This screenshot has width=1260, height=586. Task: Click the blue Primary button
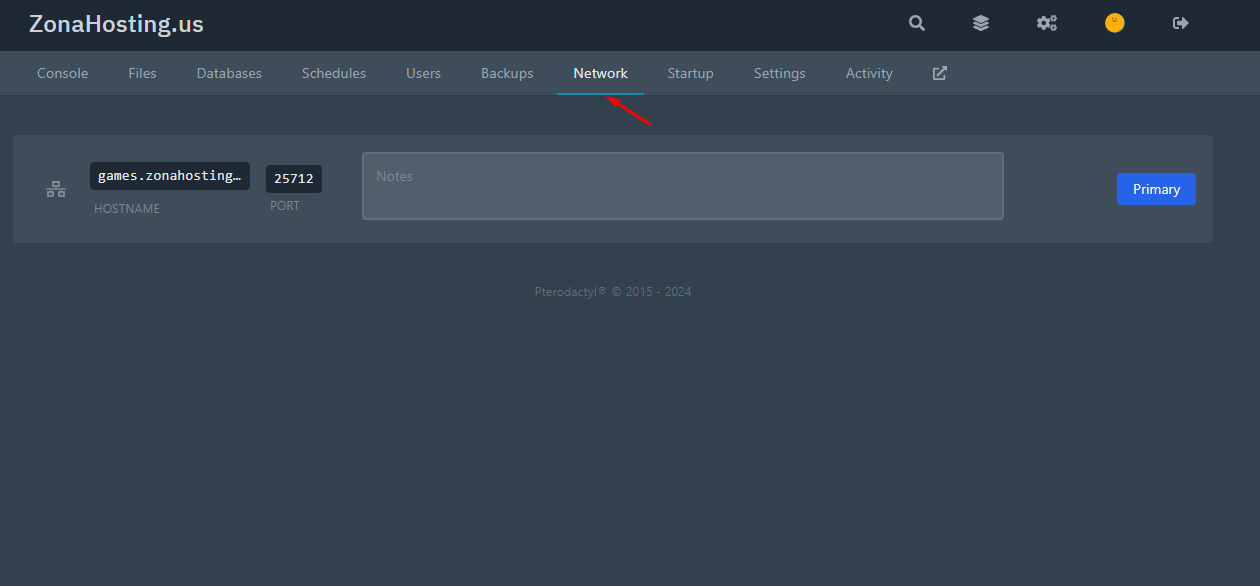coord(1155,189)
